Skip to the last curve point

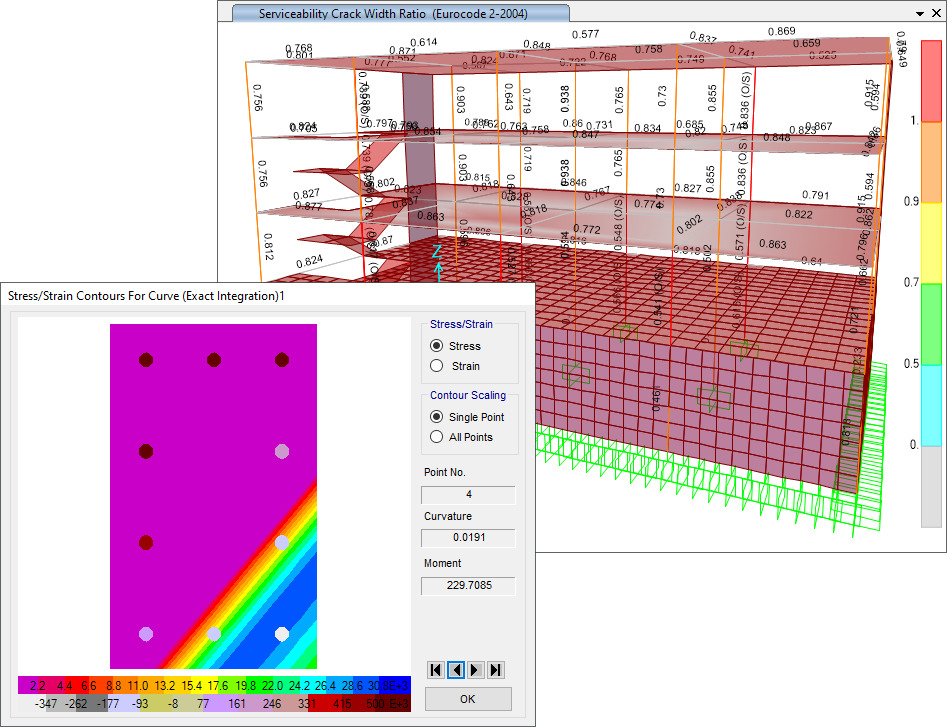click(x=495, y=670)
